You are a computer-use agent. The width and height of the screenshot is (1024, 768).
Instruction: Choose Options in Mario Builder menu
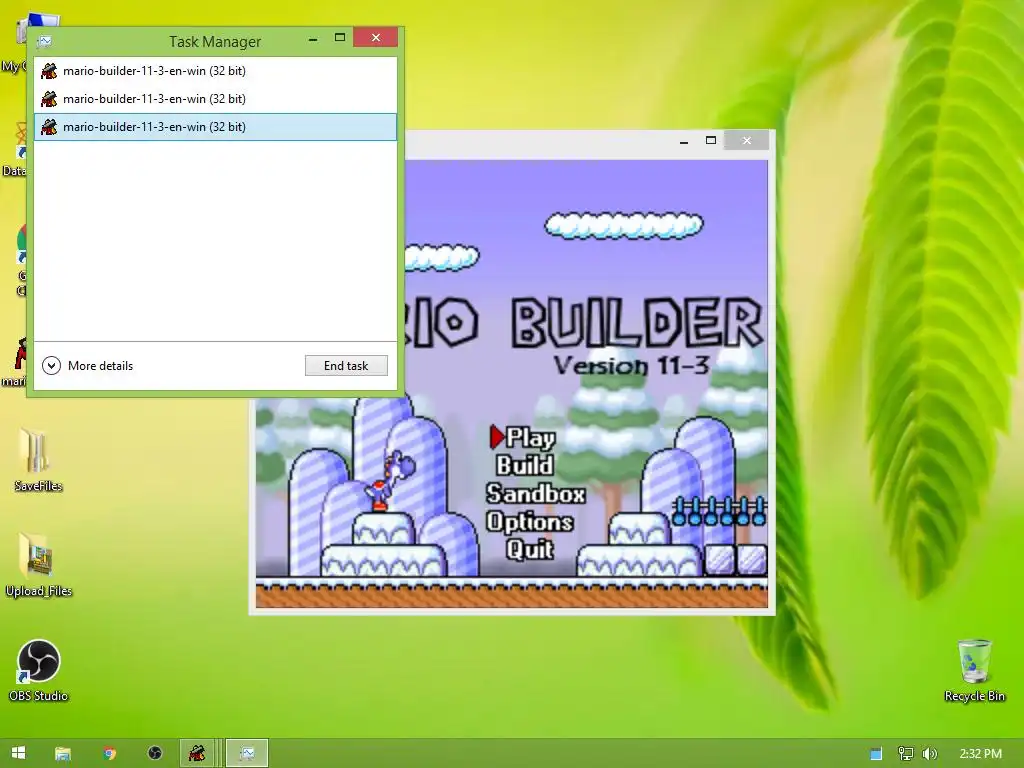tap(530, 522)
